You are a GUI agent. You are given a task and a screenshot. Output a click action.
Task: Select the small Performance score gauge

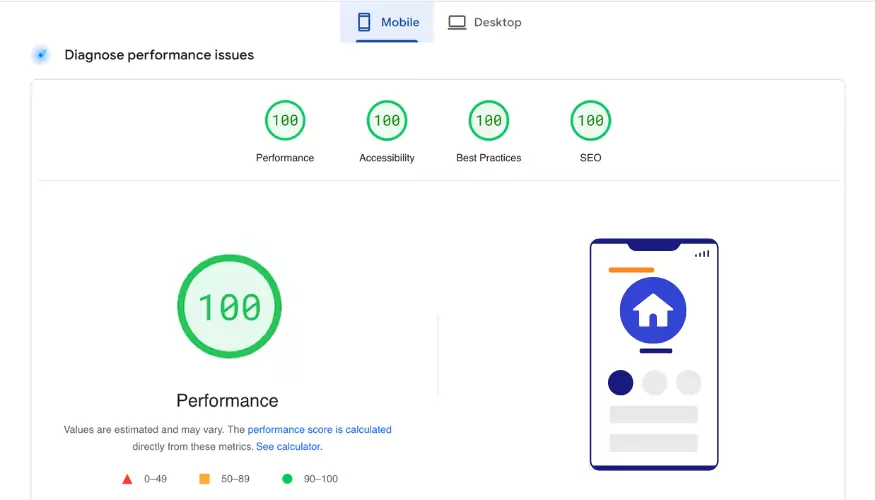(285, 121)
